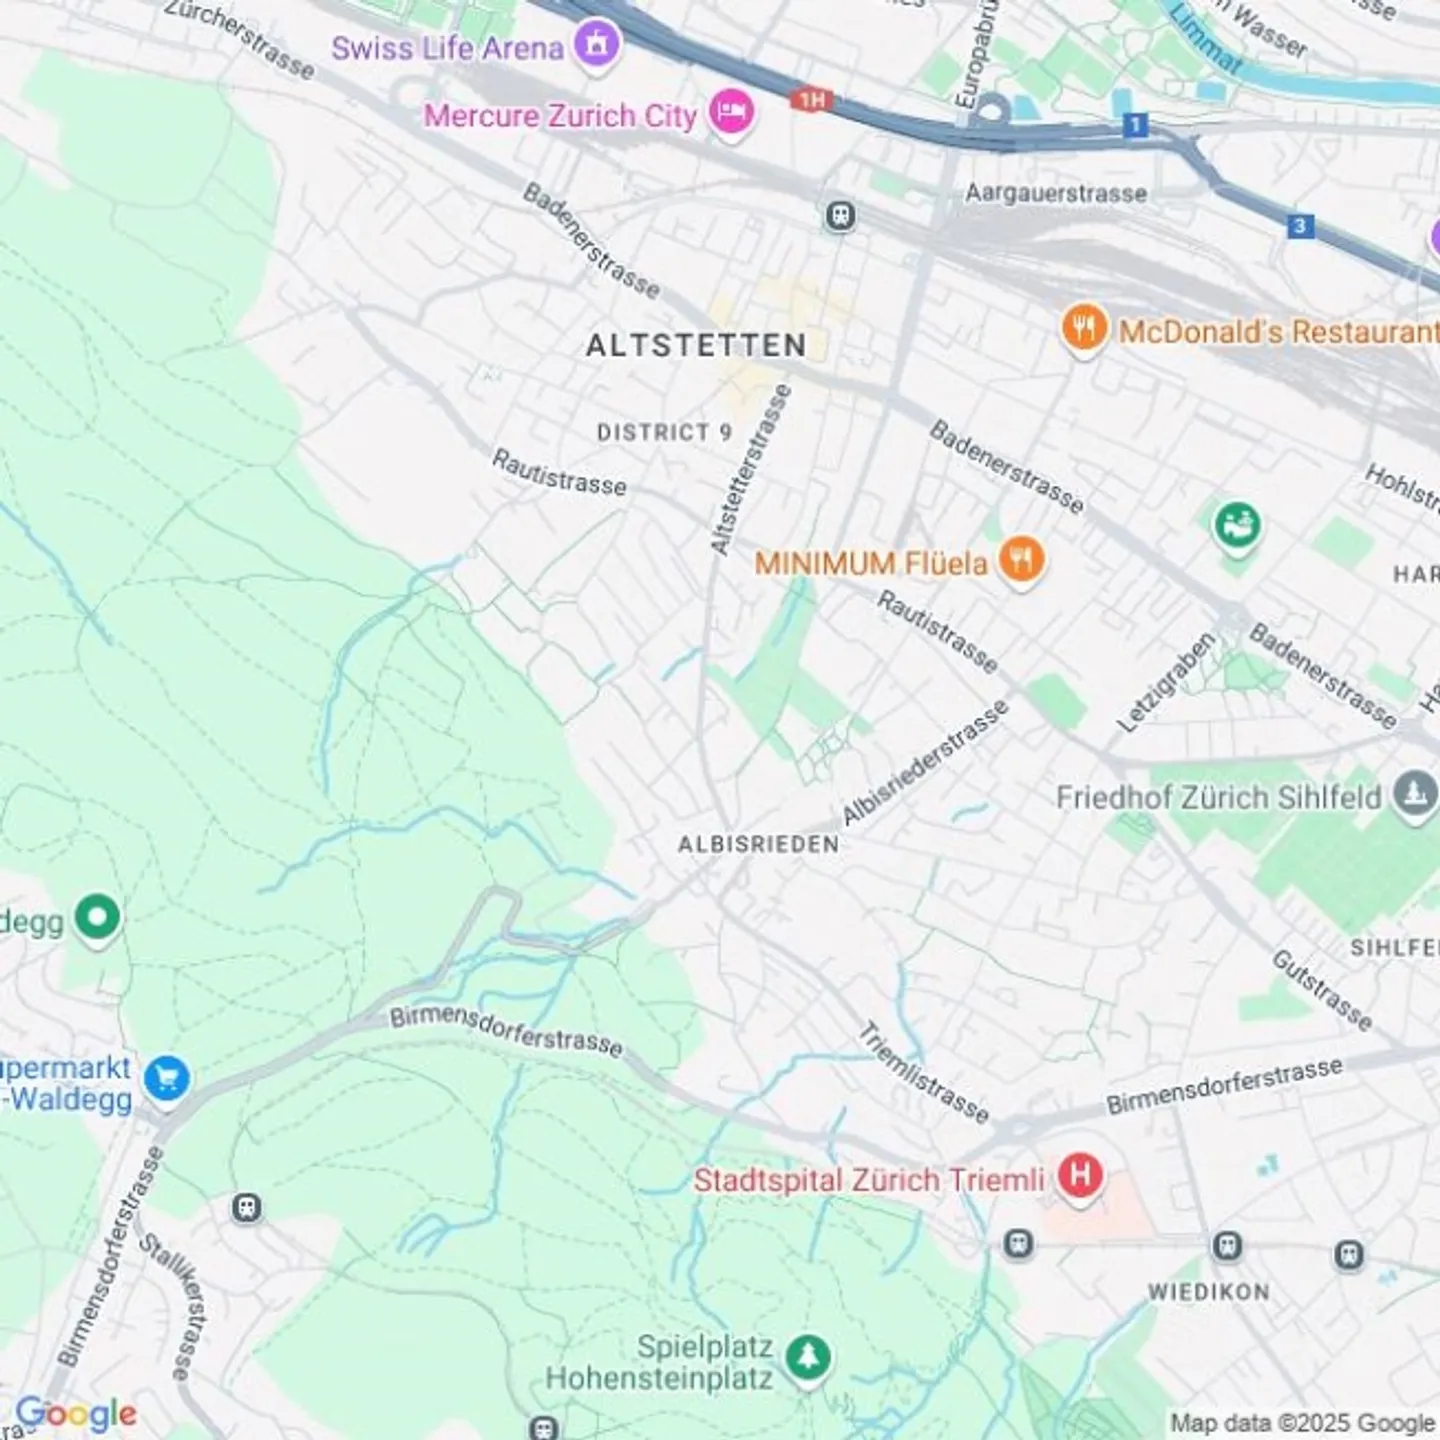Click the ALBISRIEDEN neighborhood label
Viewport: 1440px width, 1440px height.
(x=759, y=845)
